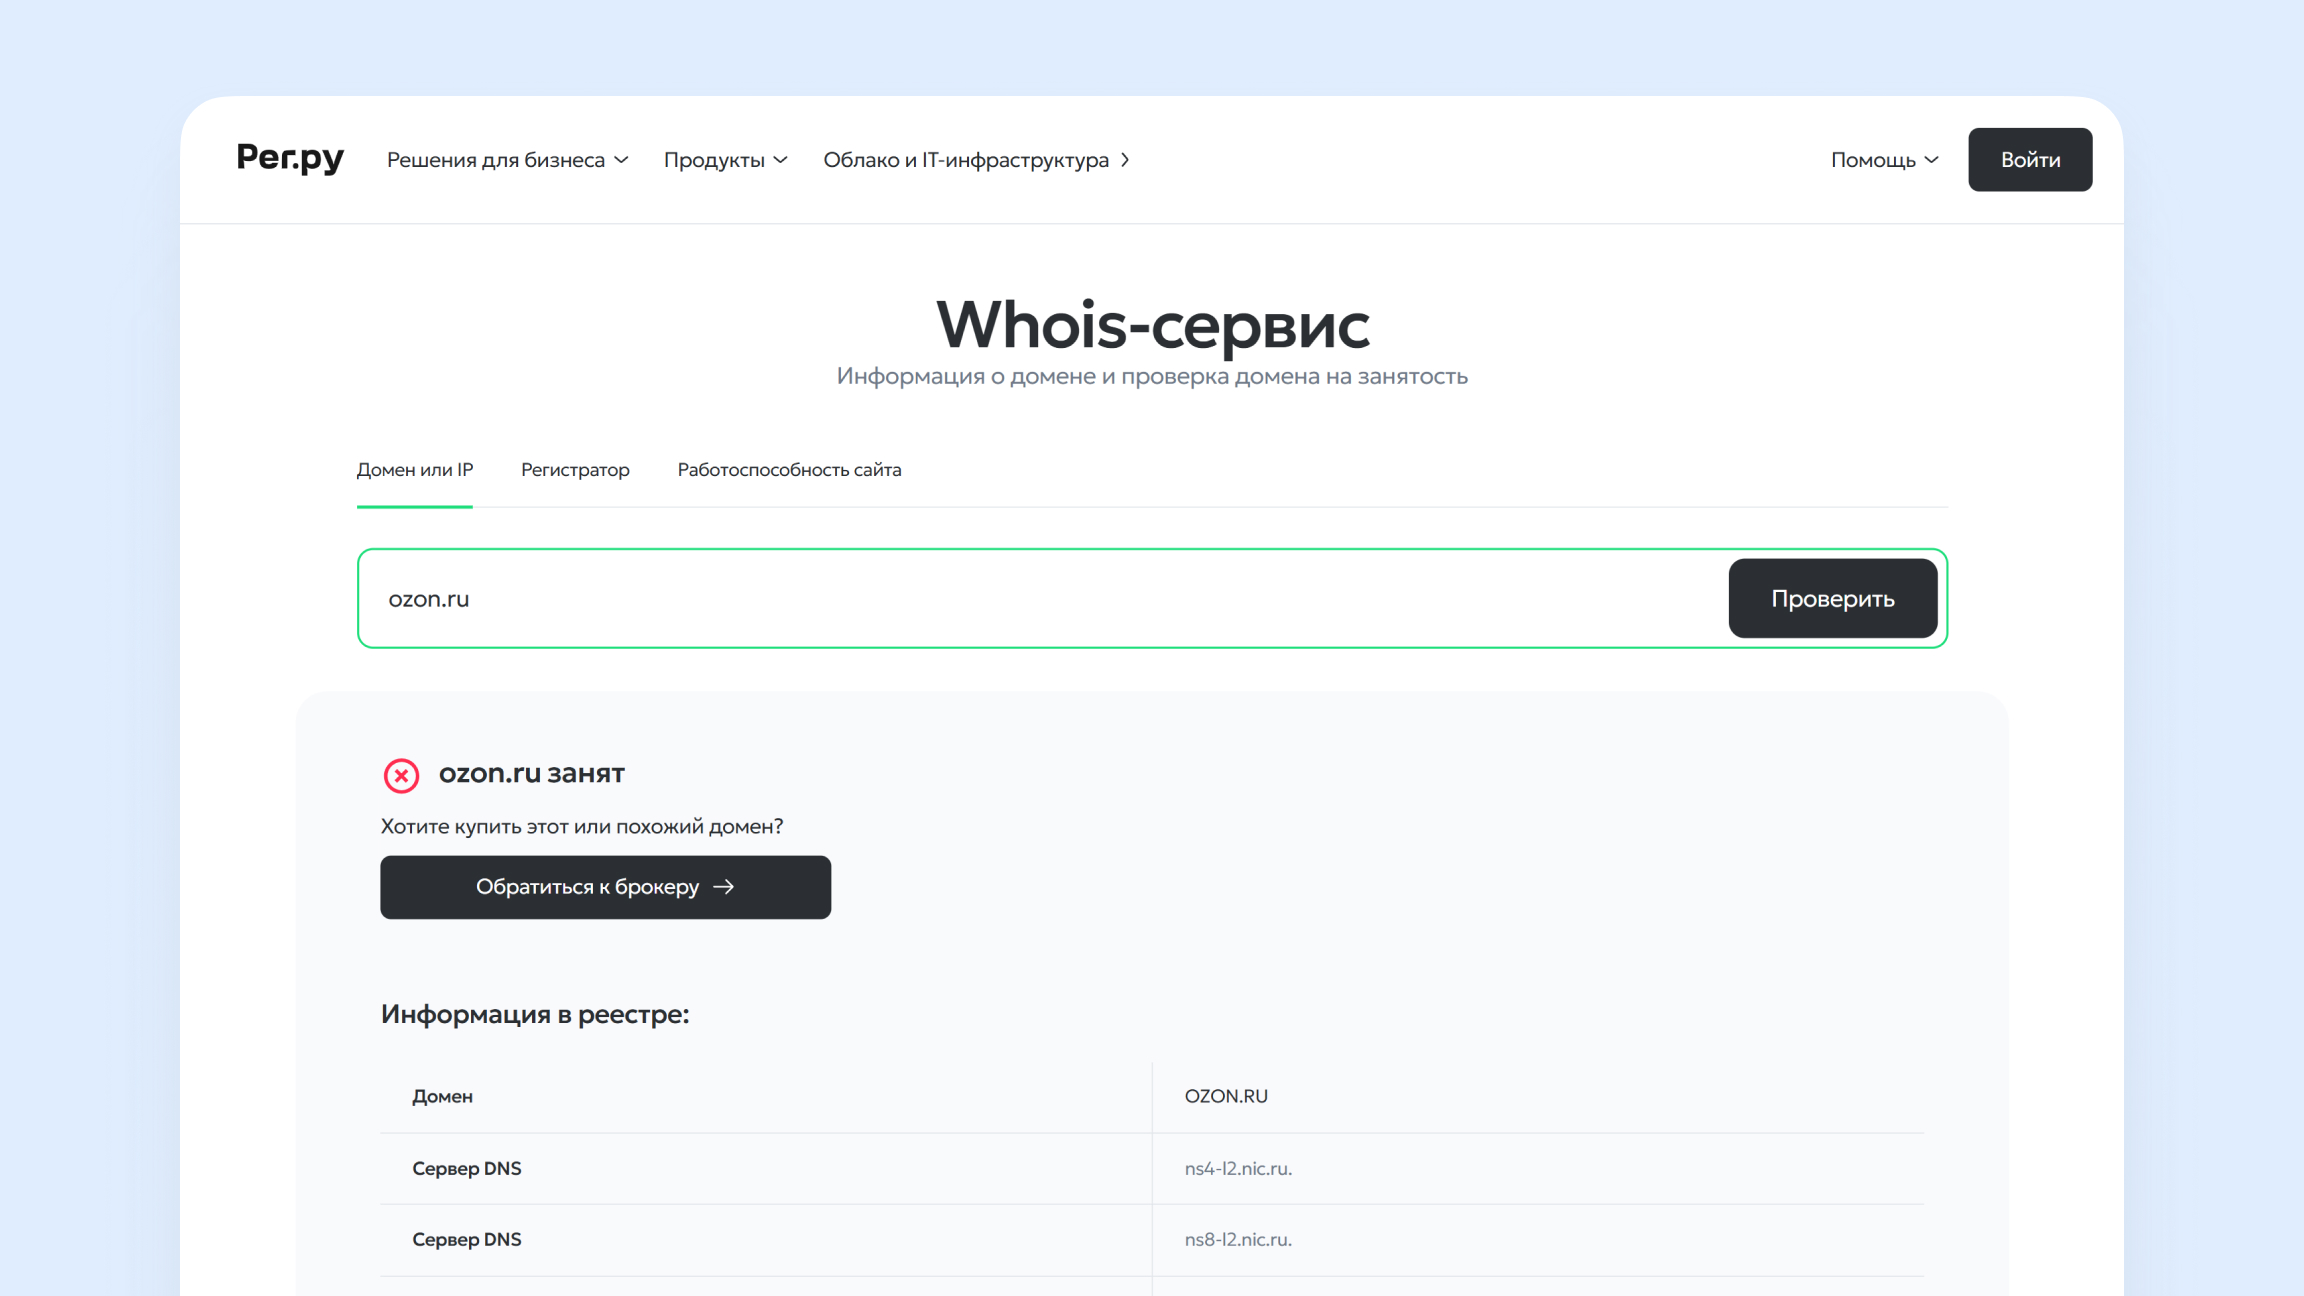
Task: Click the Информация в реестре heading
Action: coord(535,1014)
